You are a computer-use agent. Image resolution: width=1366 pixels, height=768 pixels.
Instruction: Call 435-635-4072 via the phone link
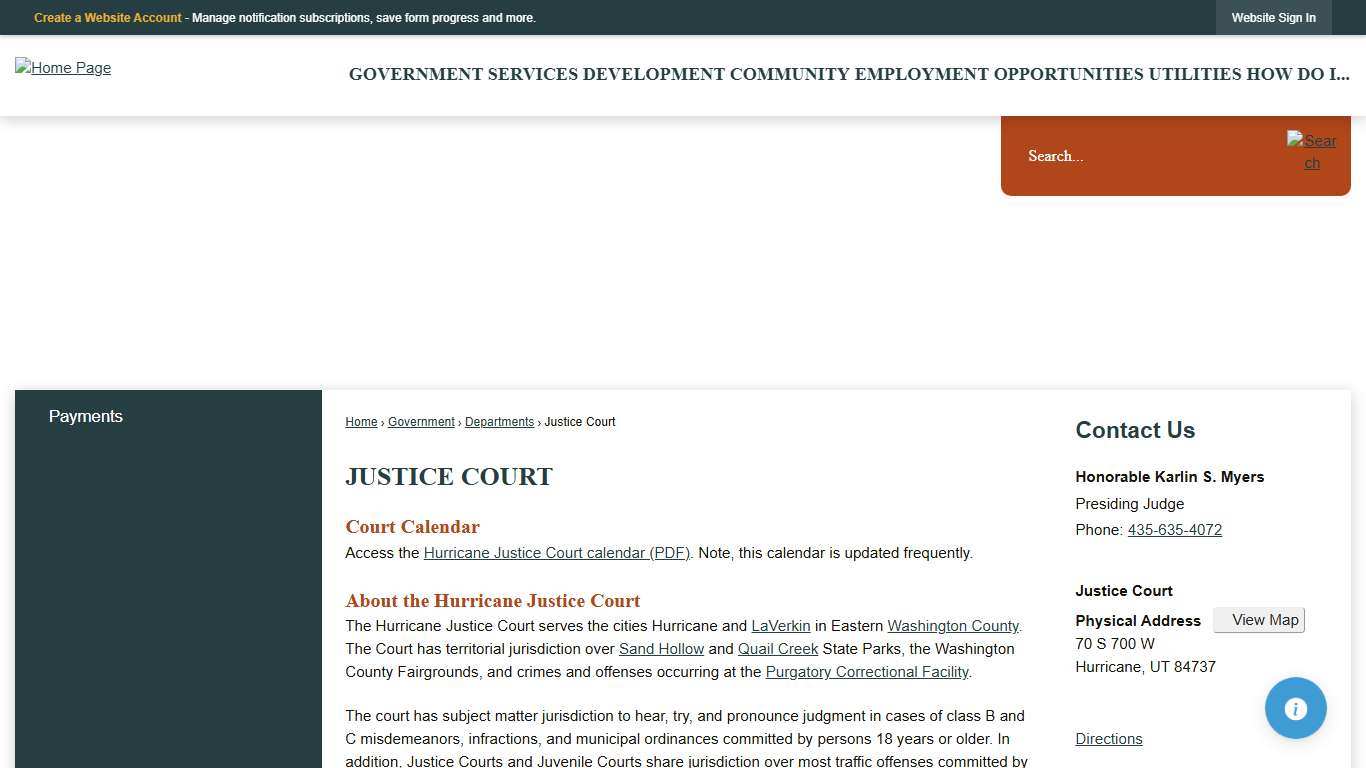point(1174,530)
